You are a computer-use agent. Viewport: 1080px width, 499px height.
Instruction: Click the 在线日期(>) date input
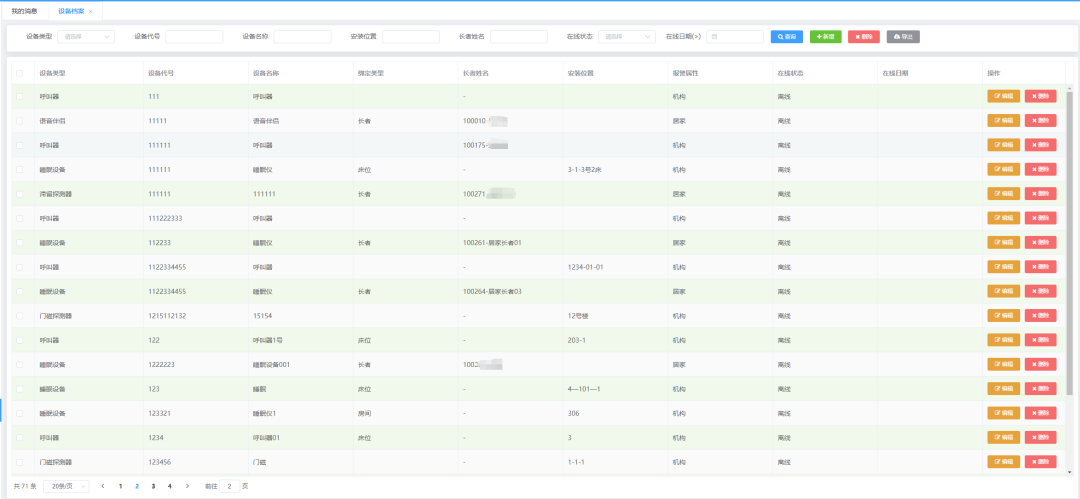pyautogui.click(x=735, y=37)
